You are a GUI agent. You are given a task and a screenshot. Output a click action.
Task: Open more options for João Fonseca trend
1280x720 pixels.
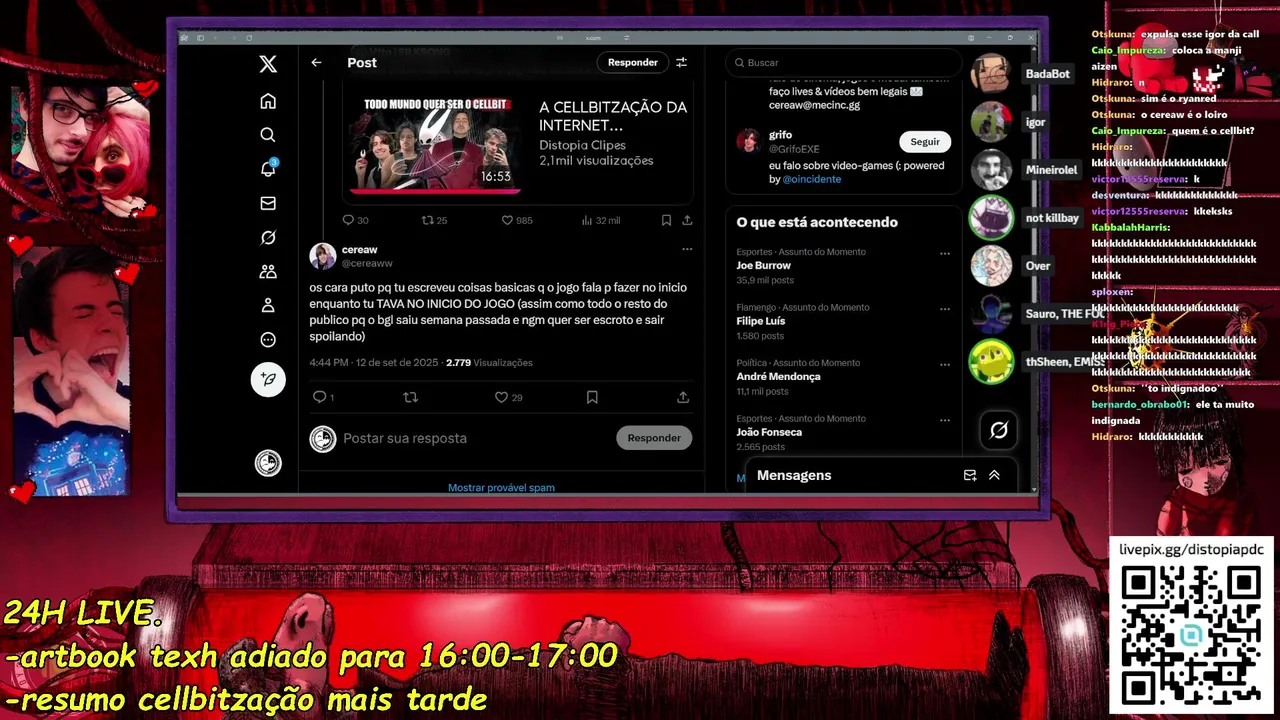click(x=944, y=420)
